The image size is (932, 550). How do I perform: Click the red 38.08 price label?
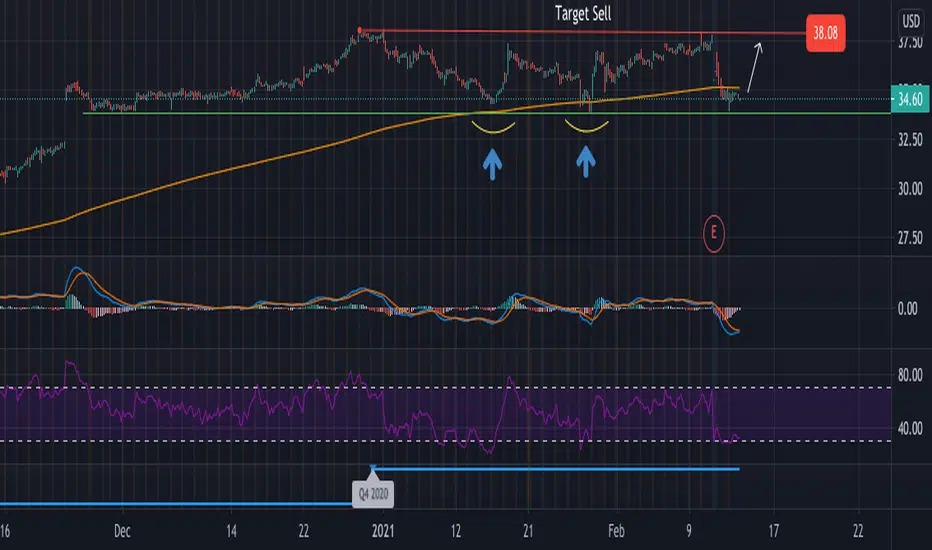point(826,33)
